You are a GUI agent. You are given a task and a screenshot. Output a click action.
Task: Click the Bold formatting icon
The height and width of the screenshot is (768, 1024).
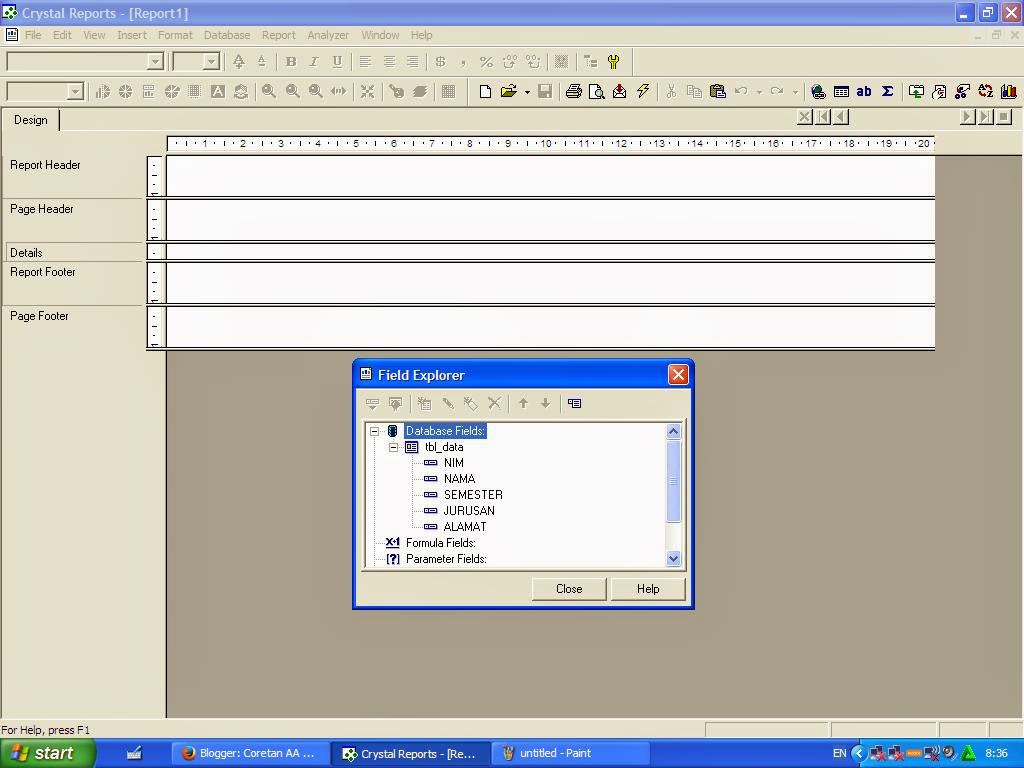tap(291, 62)
